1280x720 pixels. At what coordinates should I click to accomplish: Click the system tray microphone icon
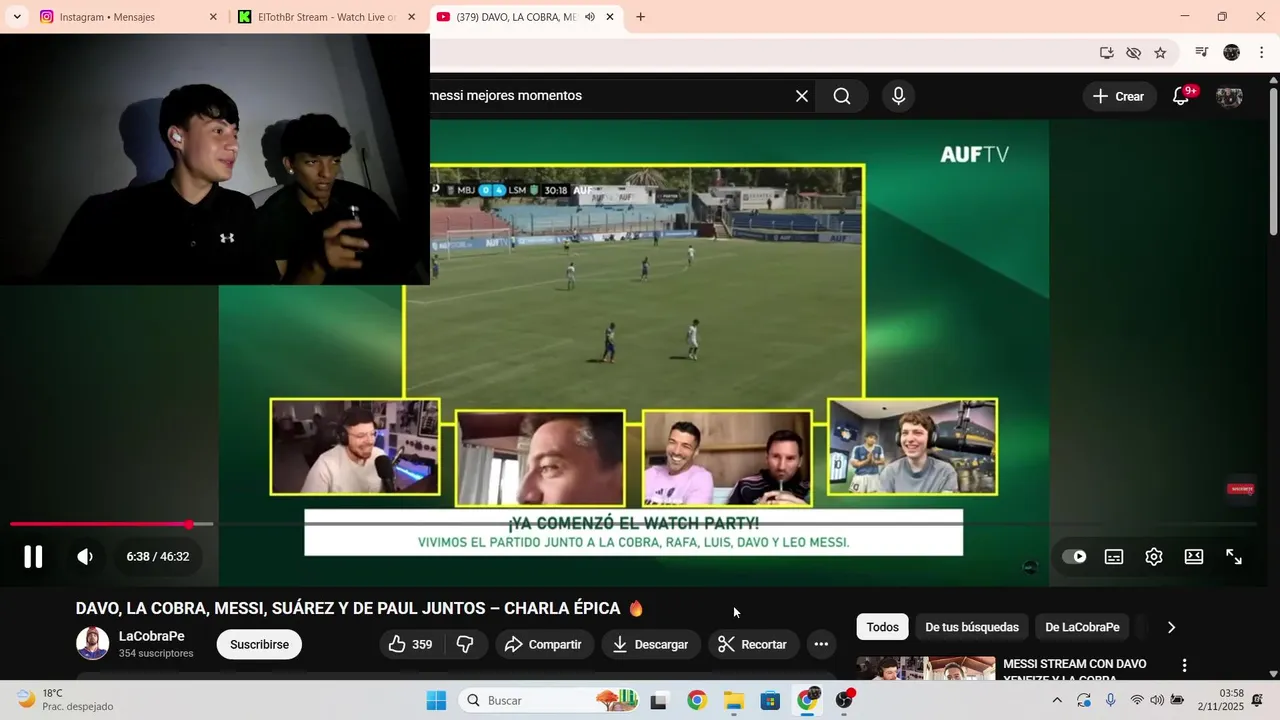(1110, 700)
